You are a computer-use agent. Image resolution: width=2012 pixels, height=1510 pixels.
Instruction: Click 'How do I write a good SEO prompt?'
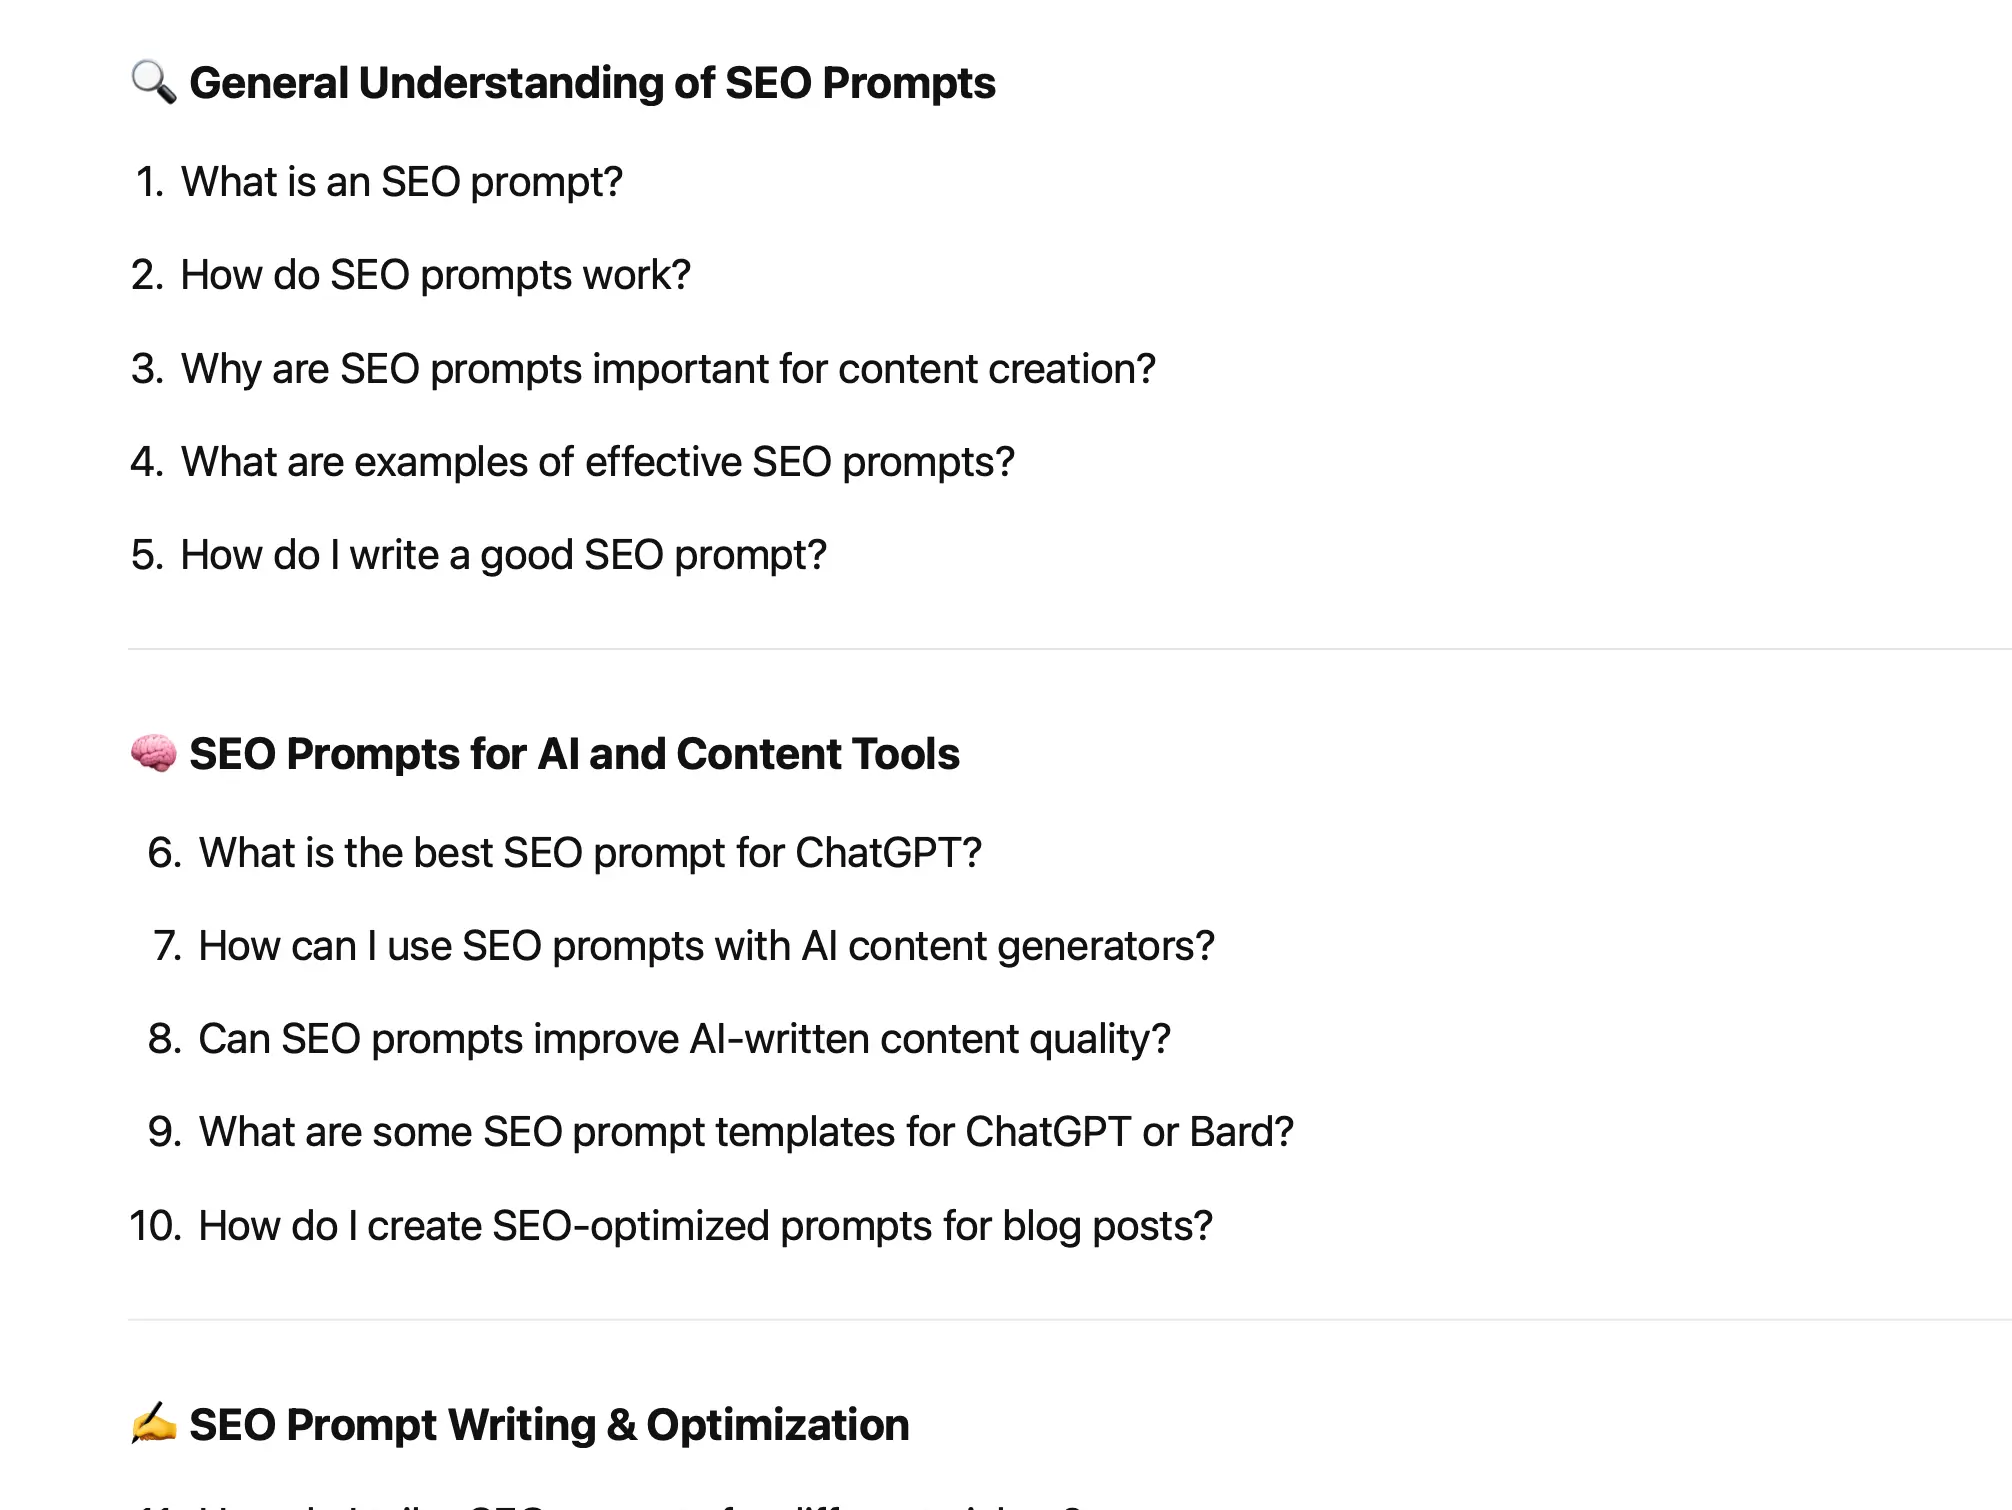(x=503, y=555)
